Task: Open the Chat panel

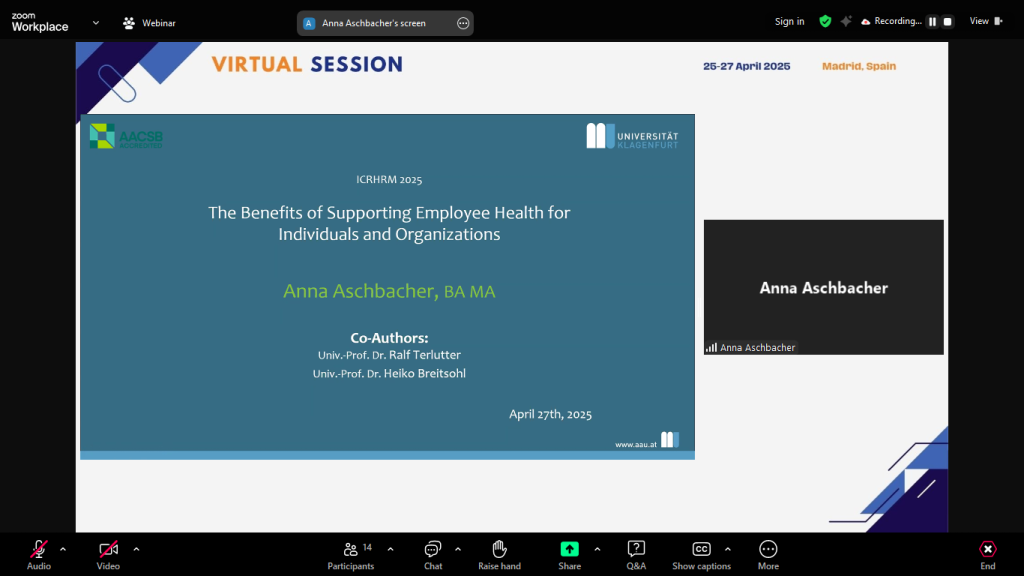Action: [x=433, y=549]
